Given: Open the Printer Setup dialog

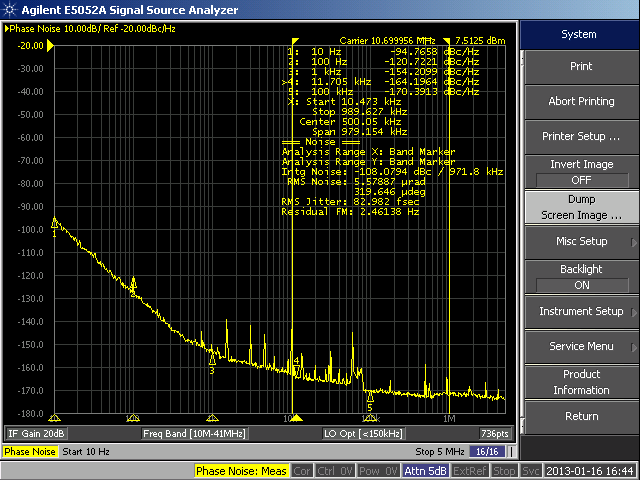Looking at the screenshot, I should coord(581,136).
